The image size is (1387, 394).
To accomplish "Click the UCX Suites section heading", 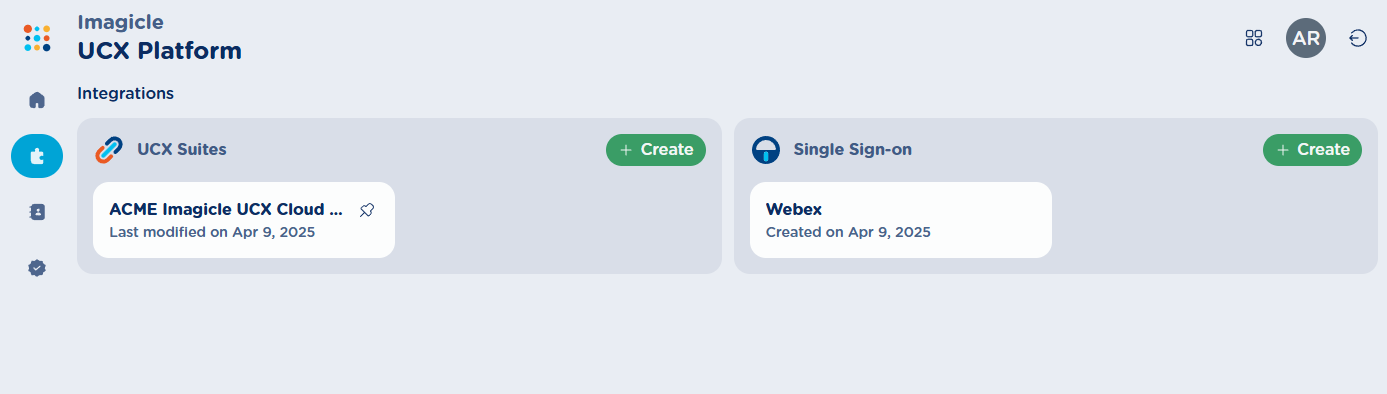I will click(182, 150).
